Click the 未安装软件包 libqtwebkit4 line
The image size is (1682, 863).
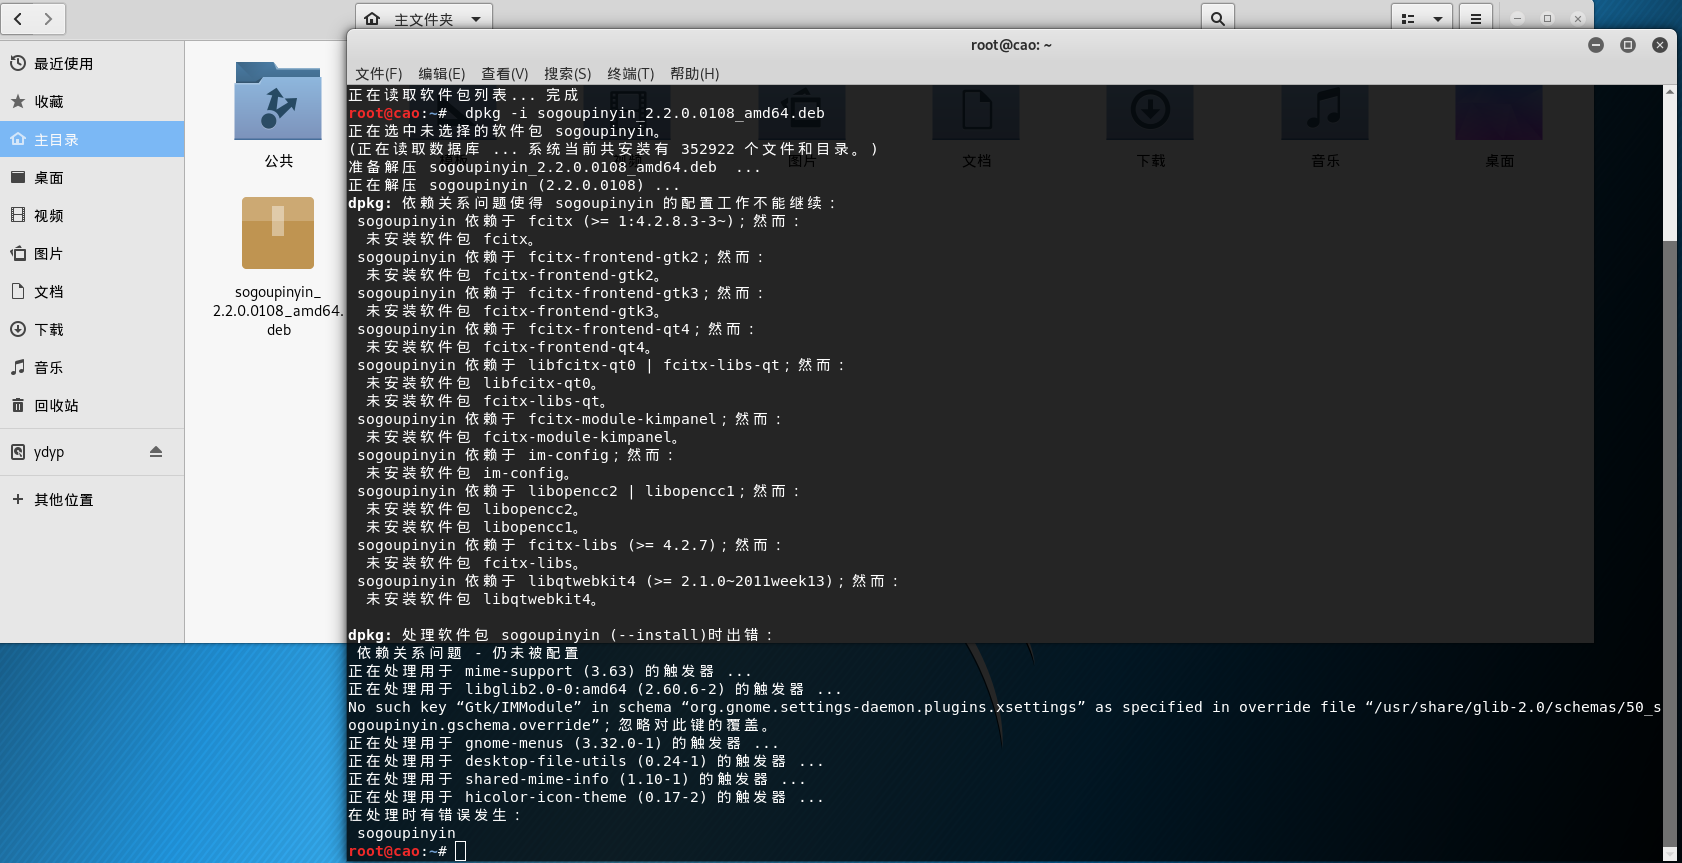482,599
